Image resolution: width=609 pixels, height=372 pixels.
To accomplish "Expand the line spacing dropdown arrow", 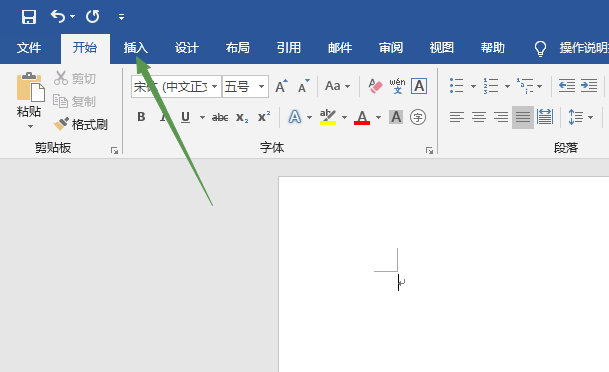I will pyautogui.click(x=590, y=117).
